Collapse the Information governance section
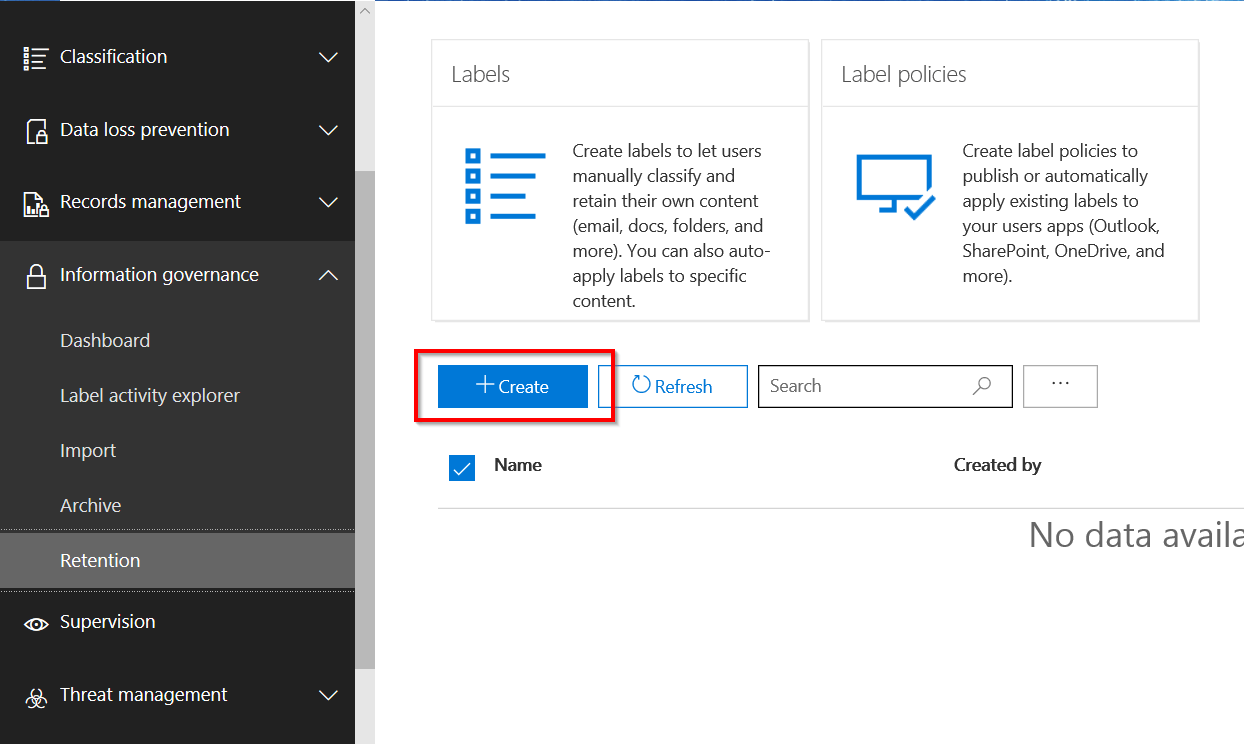Image resolution: width=1244 pixels, height=744 pixels. (x=328, y=274)
